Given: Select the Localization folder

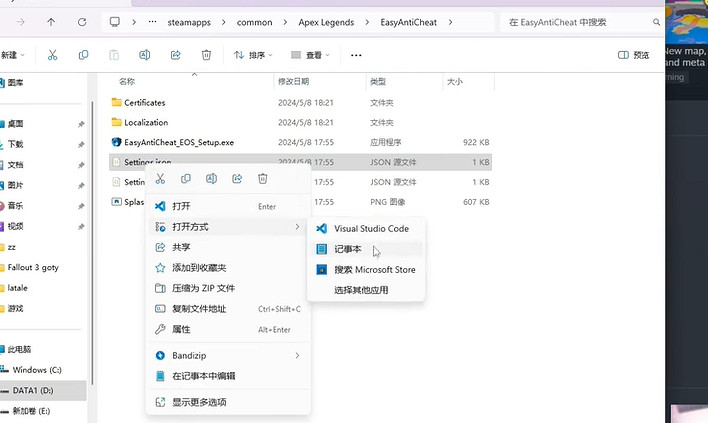Looking at the screenshot, I should click(301, 123).
